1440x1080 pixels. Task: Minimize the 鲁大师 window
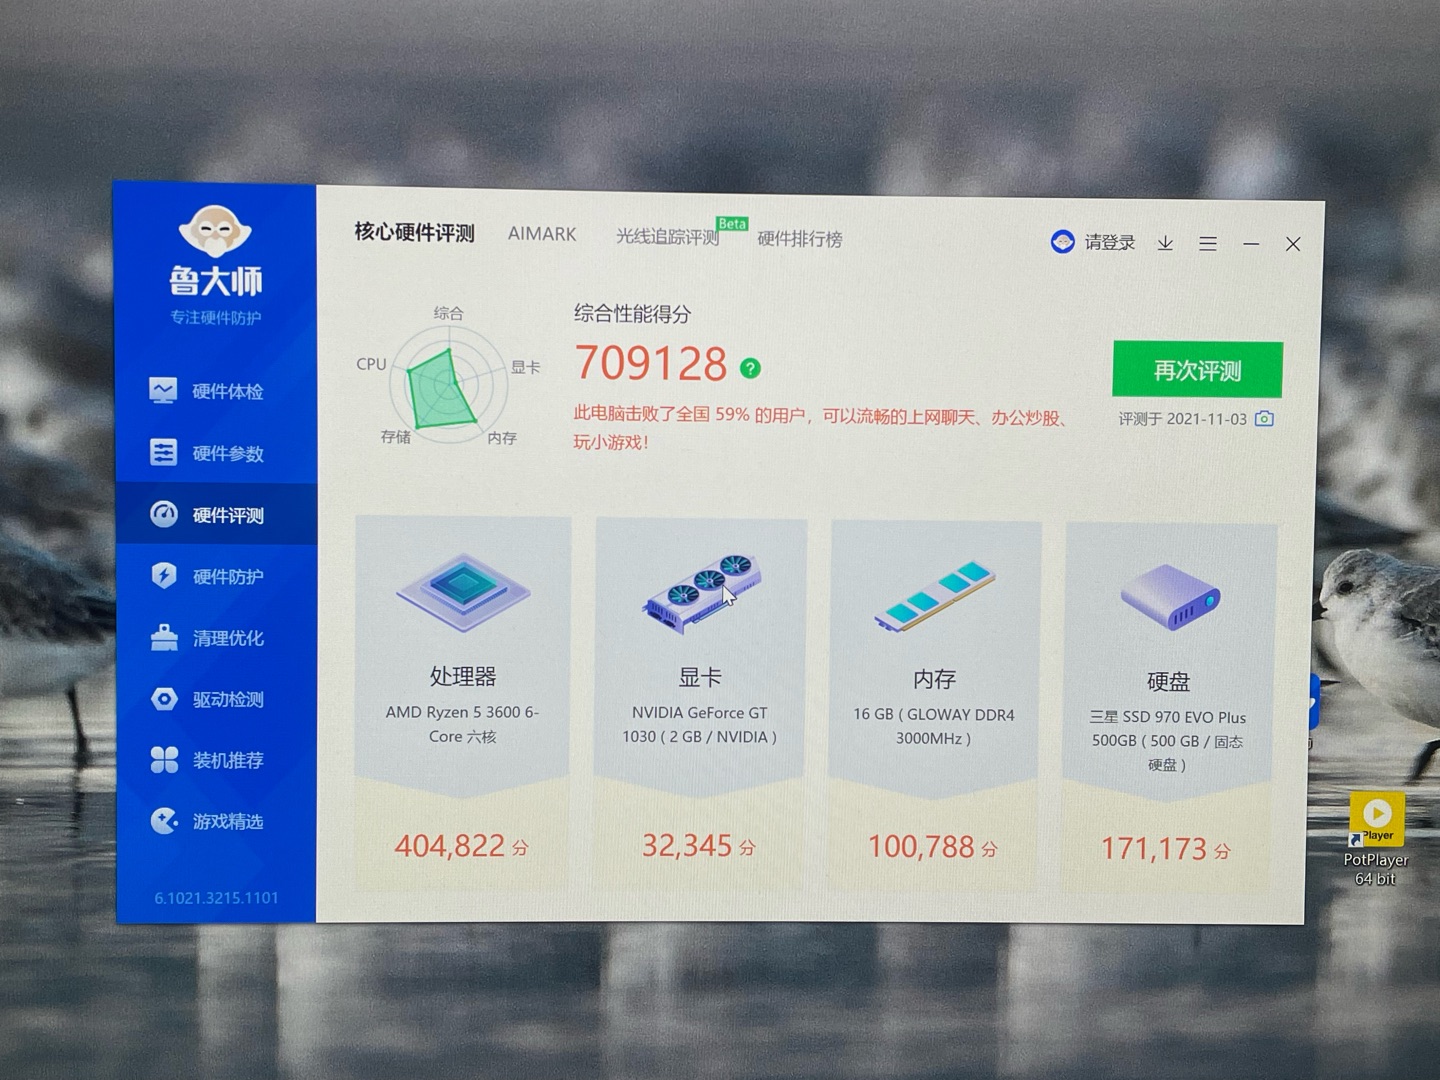(x=1251, y=244)
